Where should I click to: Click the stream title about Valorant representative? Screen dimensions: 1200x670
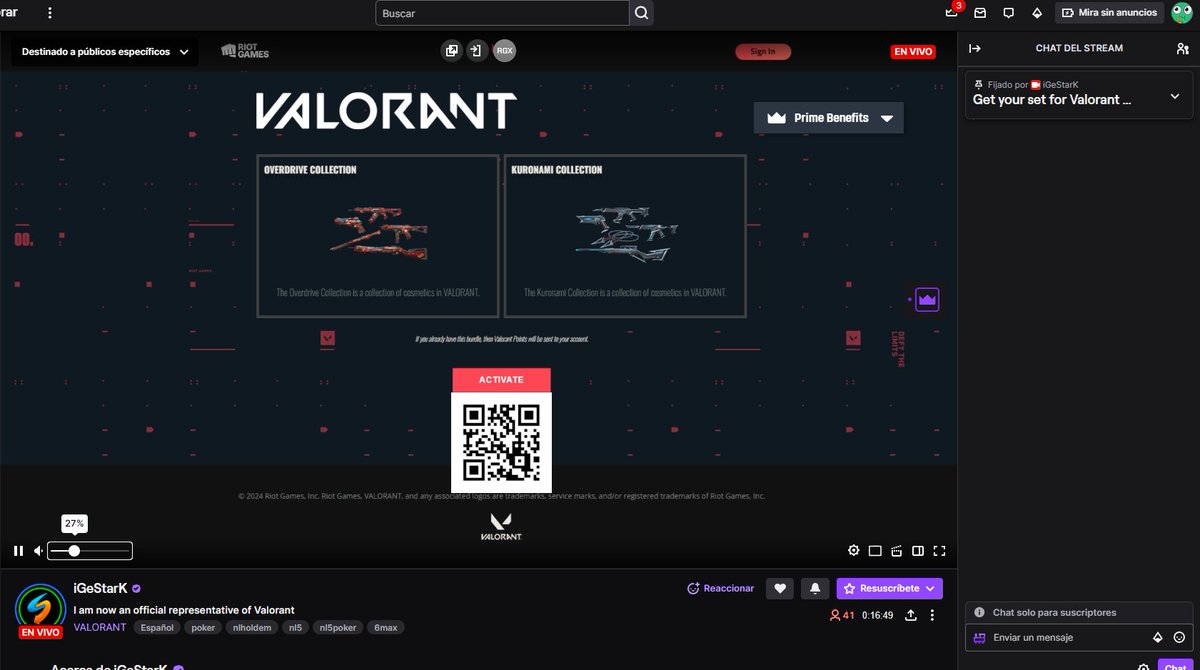pyautogui.click(x=184, y=610)
